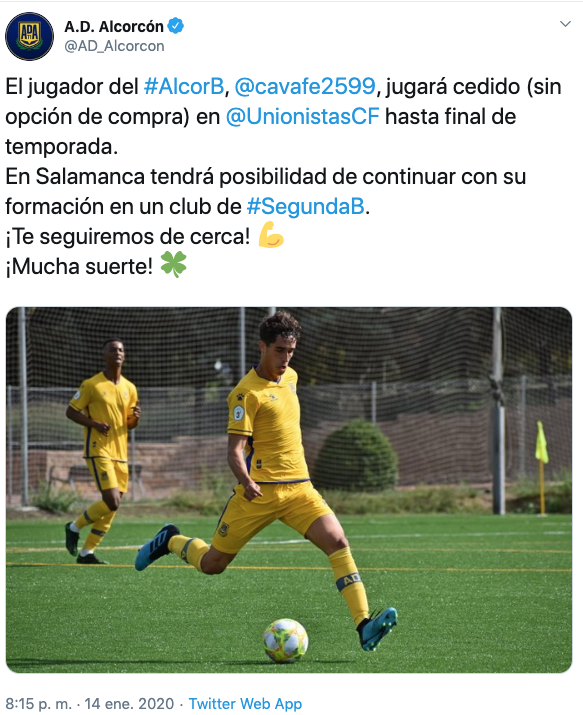Click the flexed biceps emoji

tap(271, 235)
